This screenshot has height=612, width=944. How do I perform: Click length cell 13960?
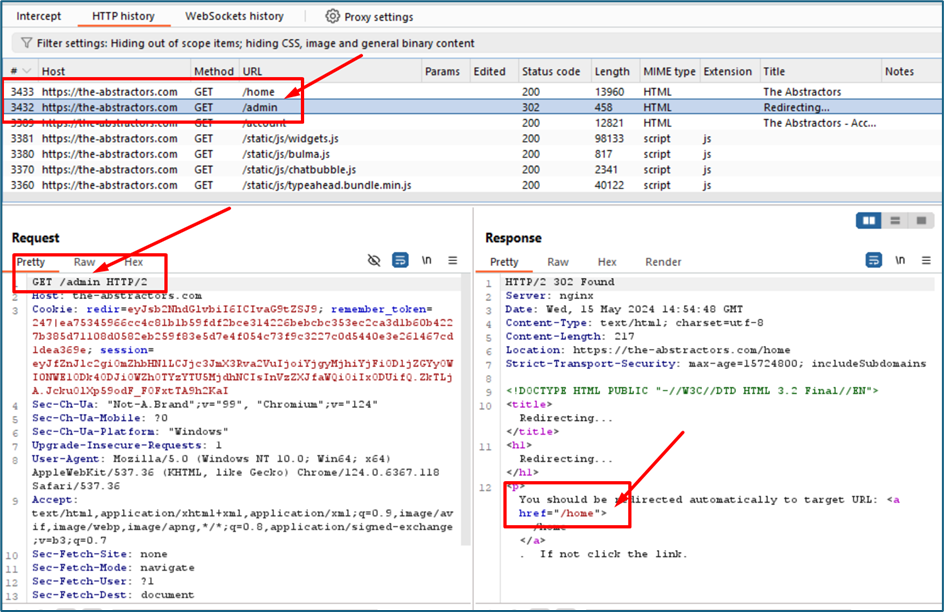click(609, 91)
